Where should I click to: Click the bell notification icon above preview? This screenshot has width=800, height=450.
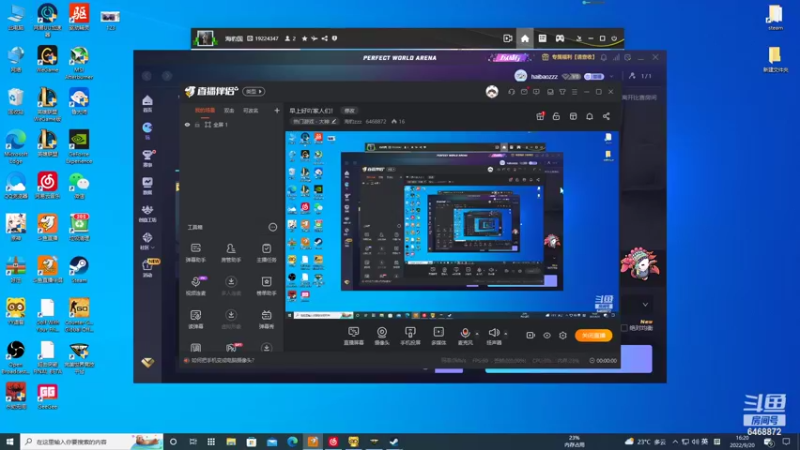(x=589, y=116)
